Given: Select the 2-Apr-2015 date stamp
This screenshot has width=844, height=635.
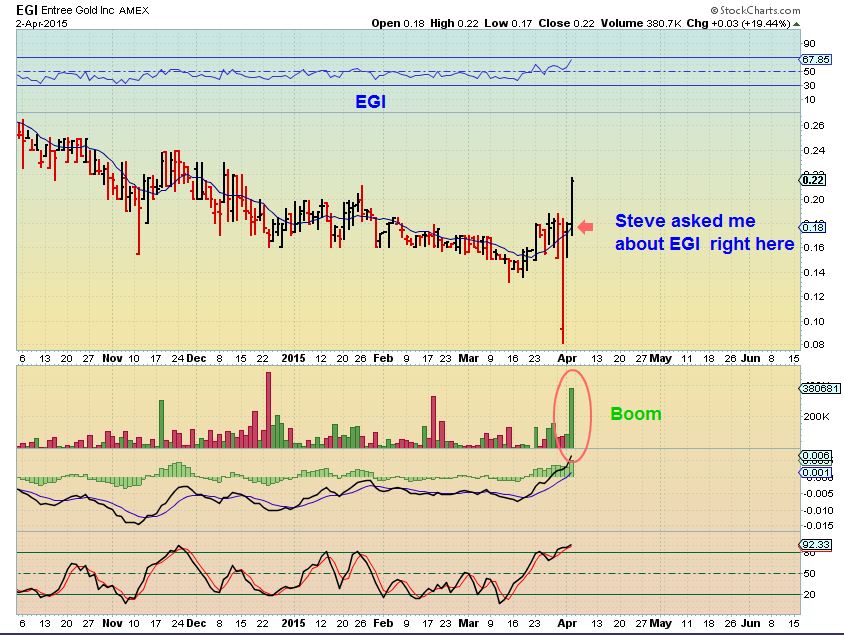Looking at the screenshot, I should 42,24.
